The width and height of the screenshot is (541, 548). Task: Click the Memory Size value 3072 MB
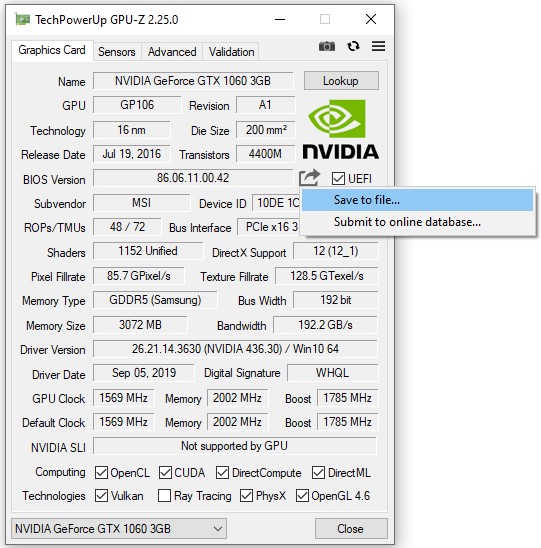[140, 325]
